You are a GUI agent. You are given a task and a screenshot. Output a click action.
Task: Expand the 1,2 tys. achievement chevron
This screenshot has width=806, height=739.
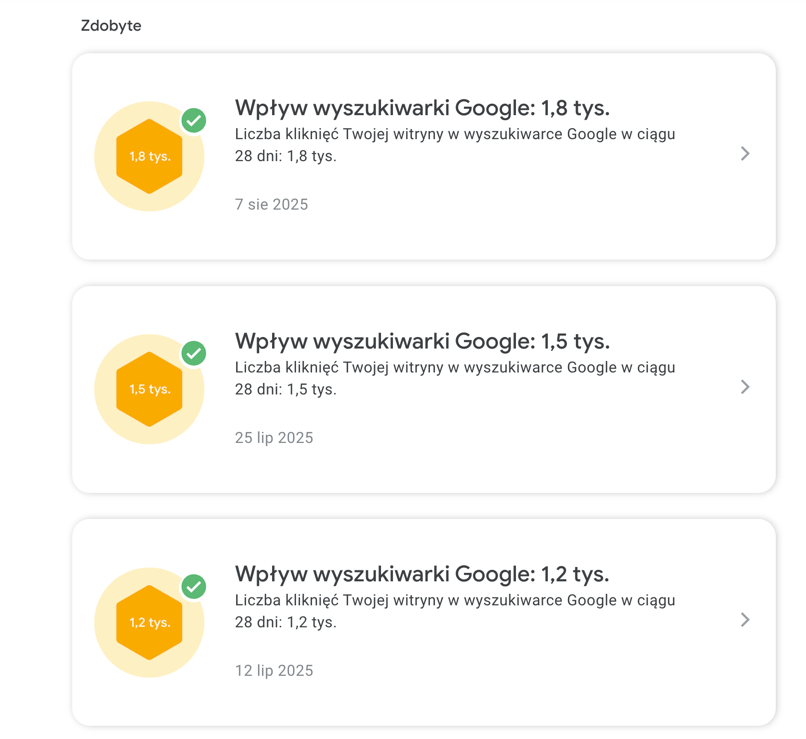(x=745, y=620)
